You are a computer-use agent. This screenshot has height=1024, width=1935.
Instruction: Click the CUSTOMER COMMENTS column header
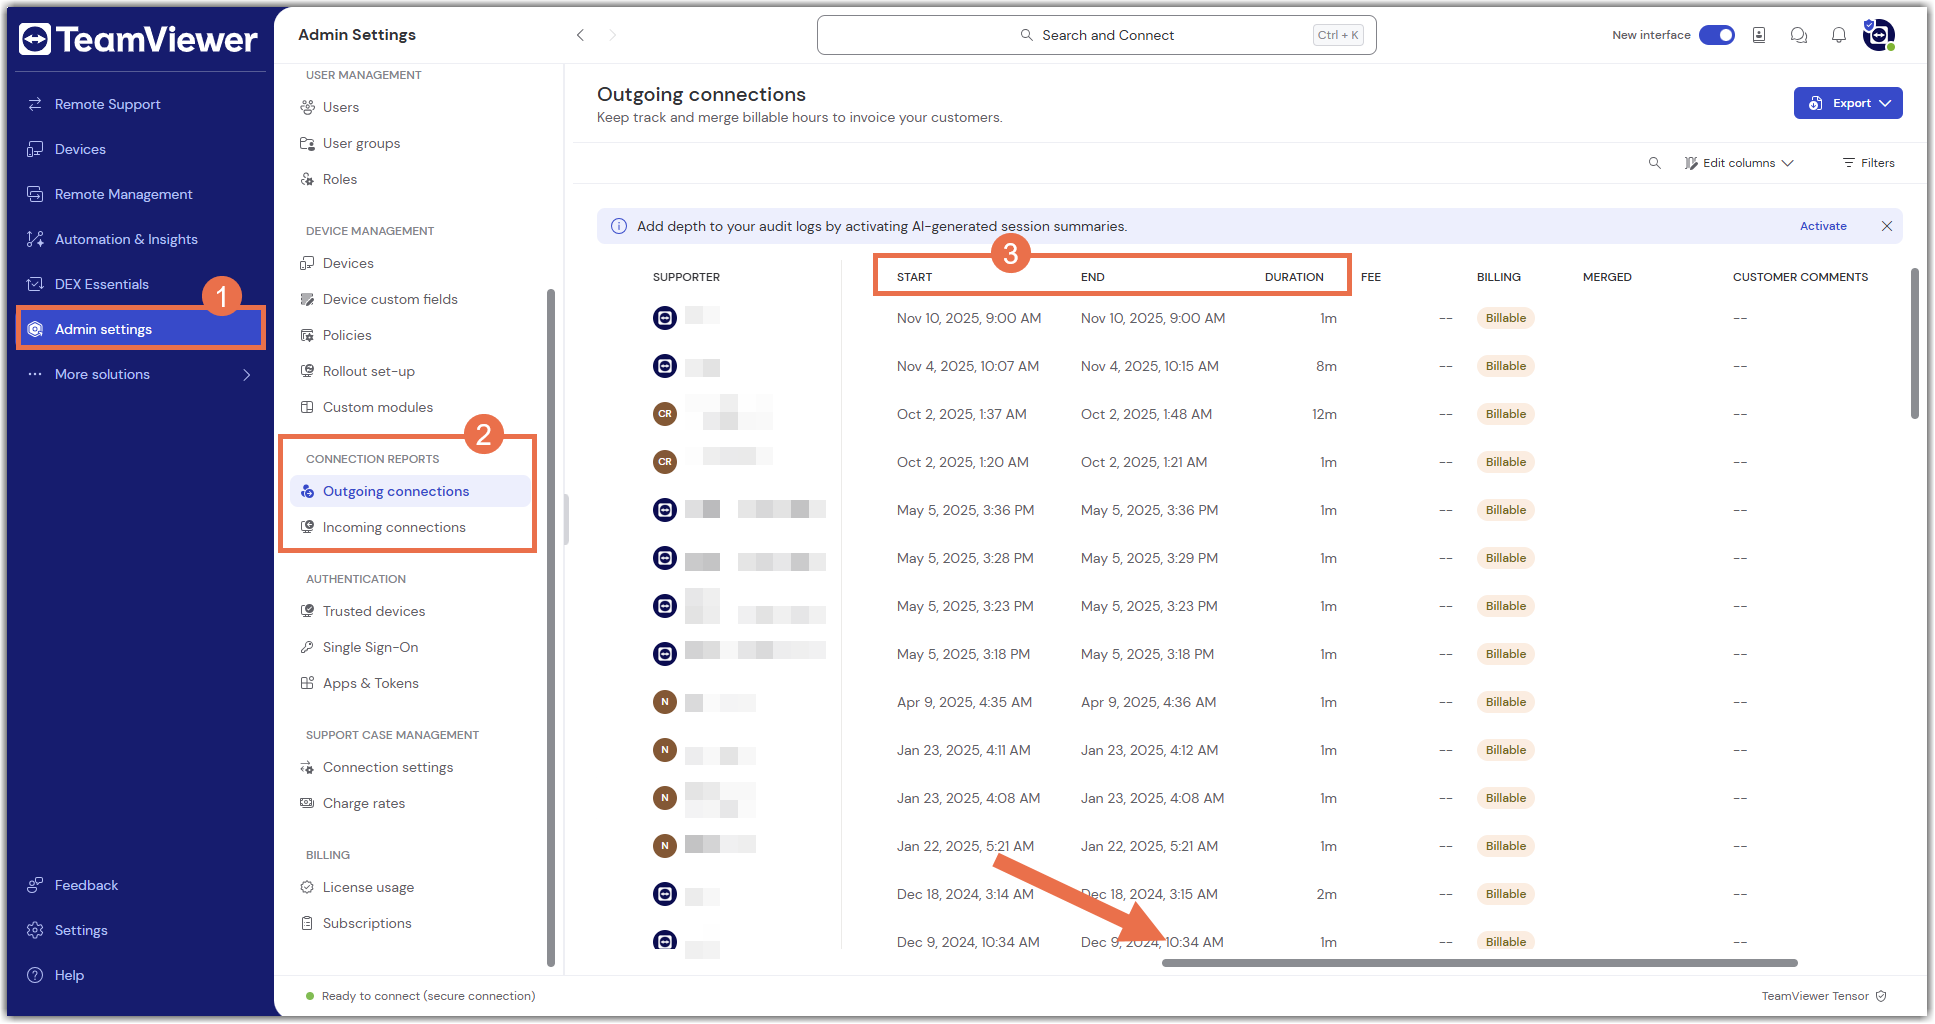1800,277
